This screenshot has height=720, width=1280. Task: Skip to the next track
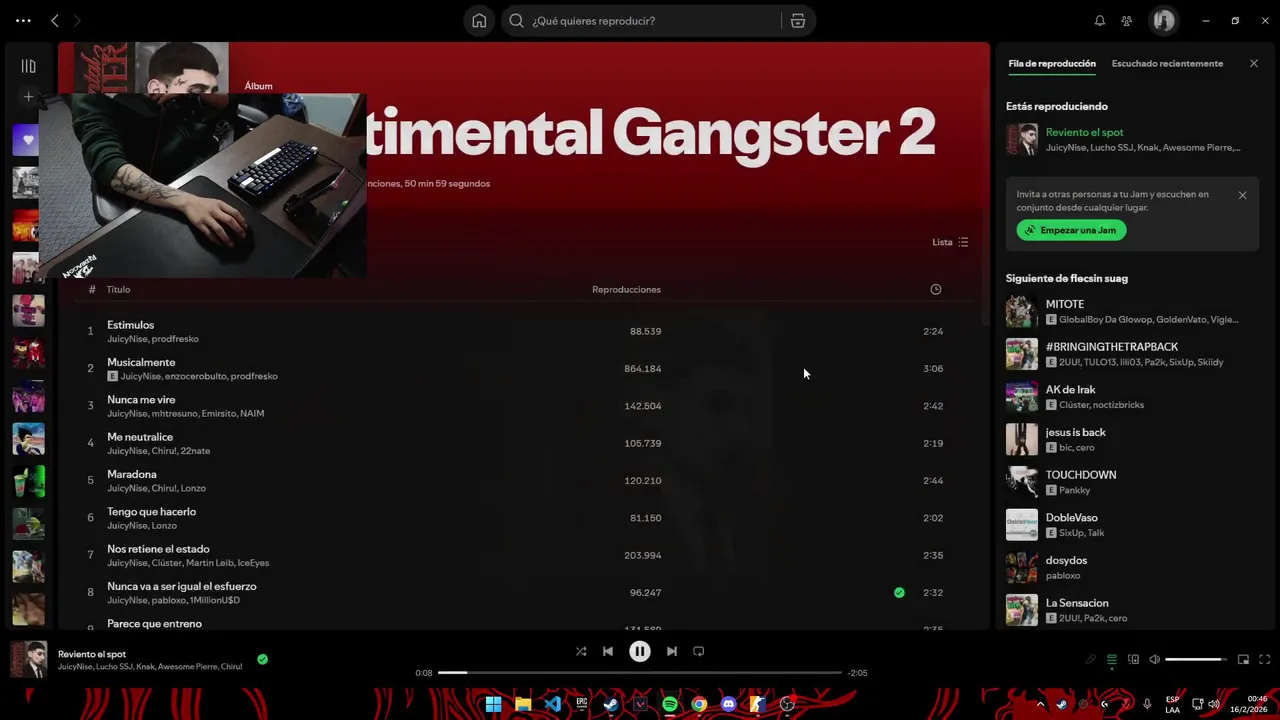[x=672, y=651]
